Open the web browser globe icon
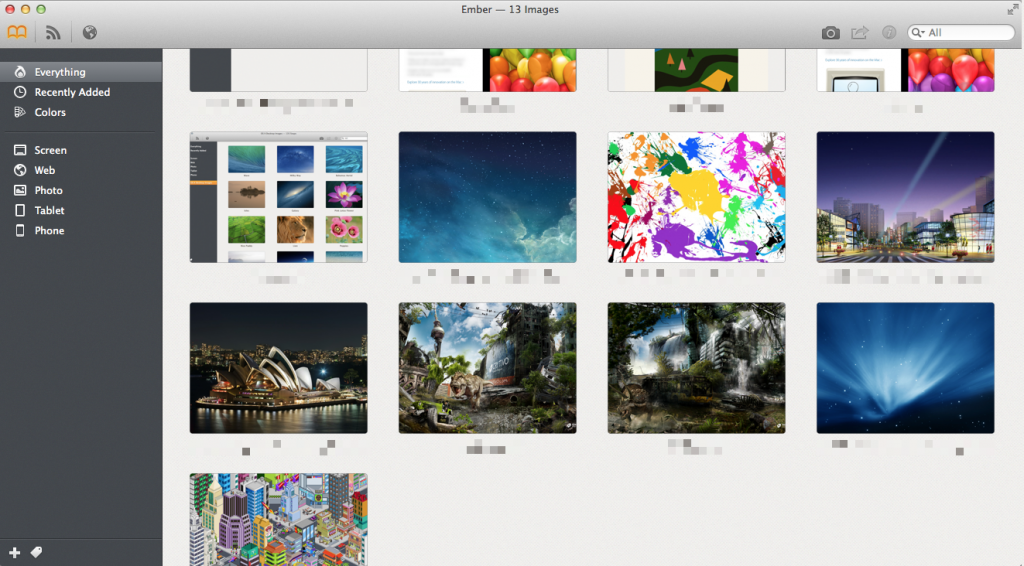Viewport: 1024px width, 566px height. [x=90, y=33]
